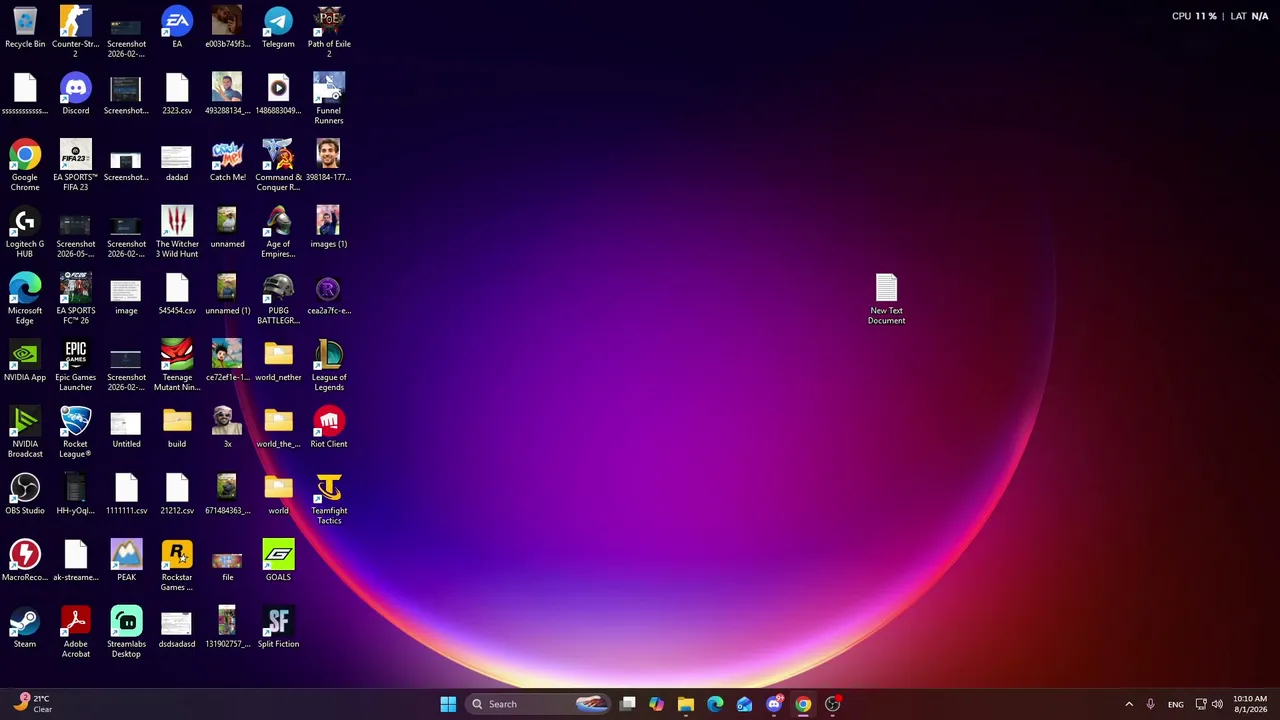Open the weather widget showing 21°C Clear
1280x720 pixels.
tap(32, 704)
